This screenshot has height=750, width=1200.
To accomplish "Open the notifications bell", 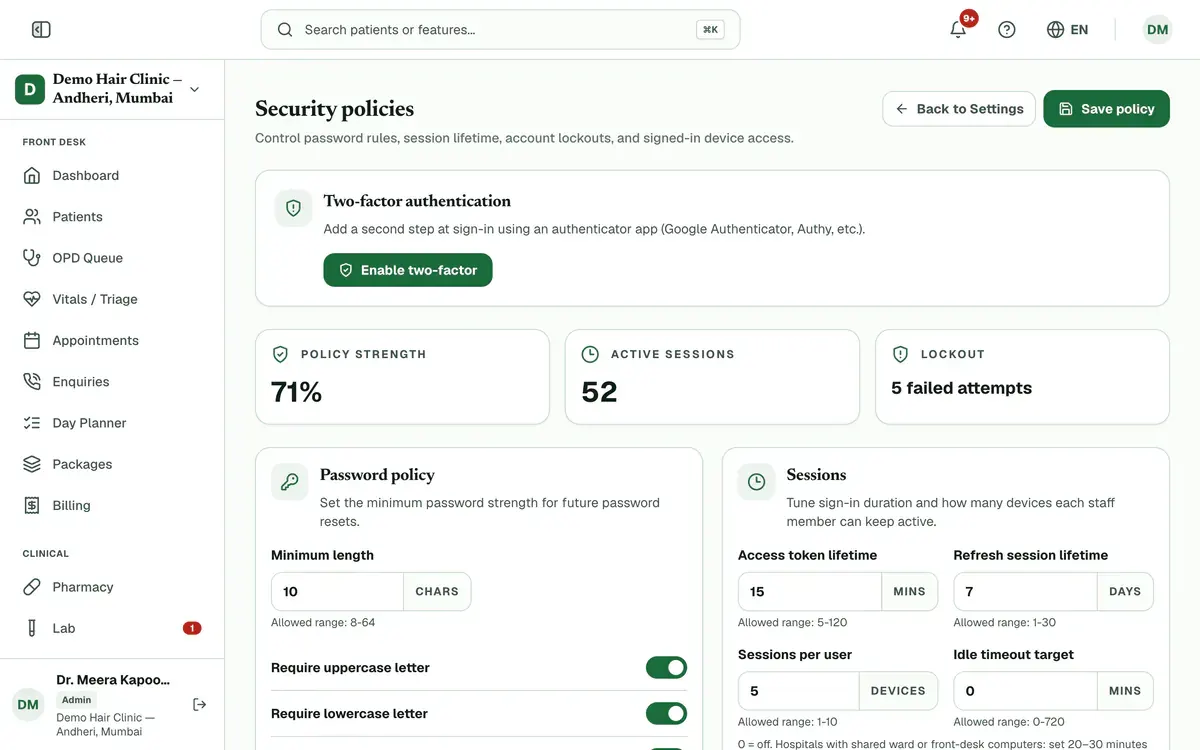I will coord(958,30).
